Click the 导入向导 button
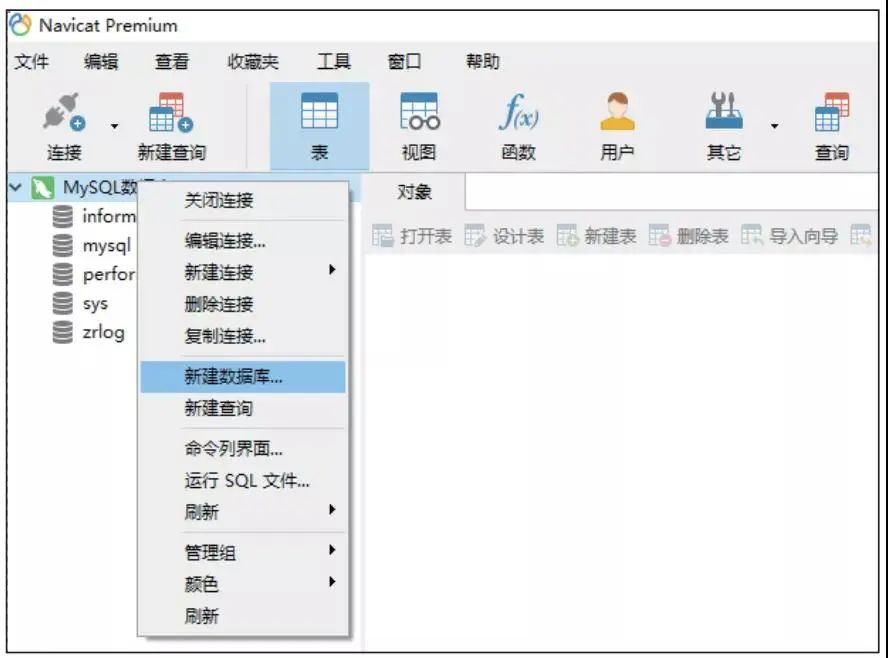The image size is (888, 658). [789, 236]
